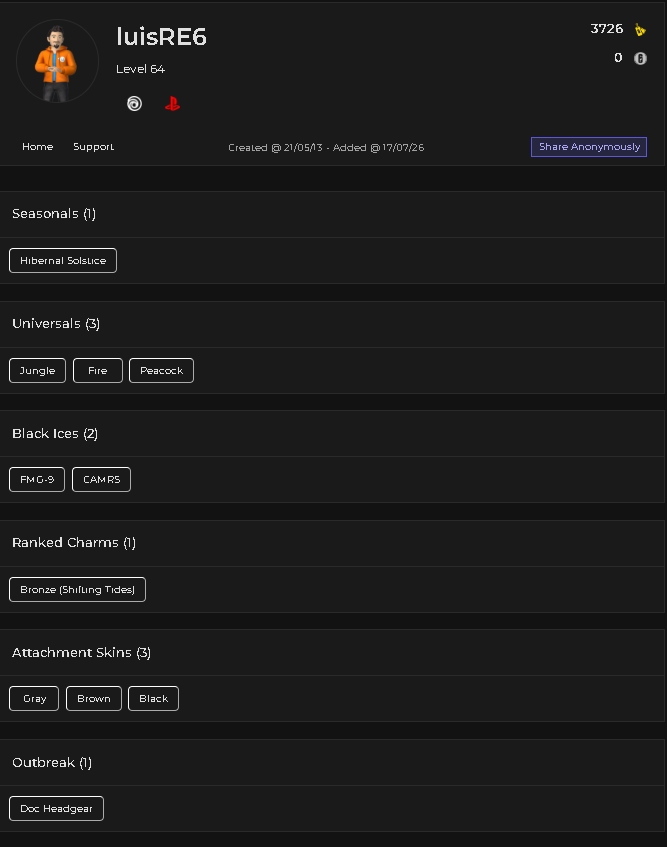Choose the Brown attachment skin tag

pos(94,698)
